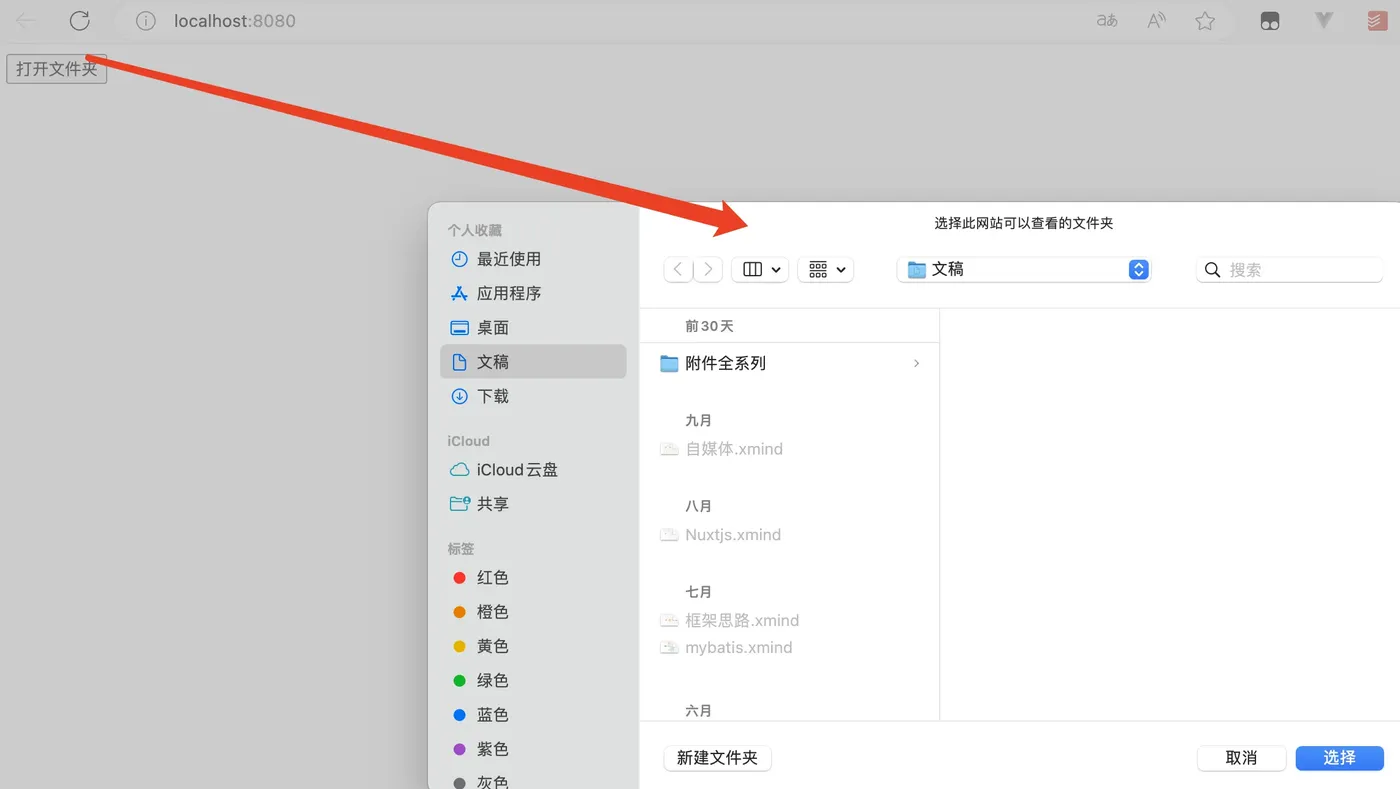This screenshot has height=789, width=1400.
Task: Click the 打开文件夹 button on the page
Action: tap(57, 69)
